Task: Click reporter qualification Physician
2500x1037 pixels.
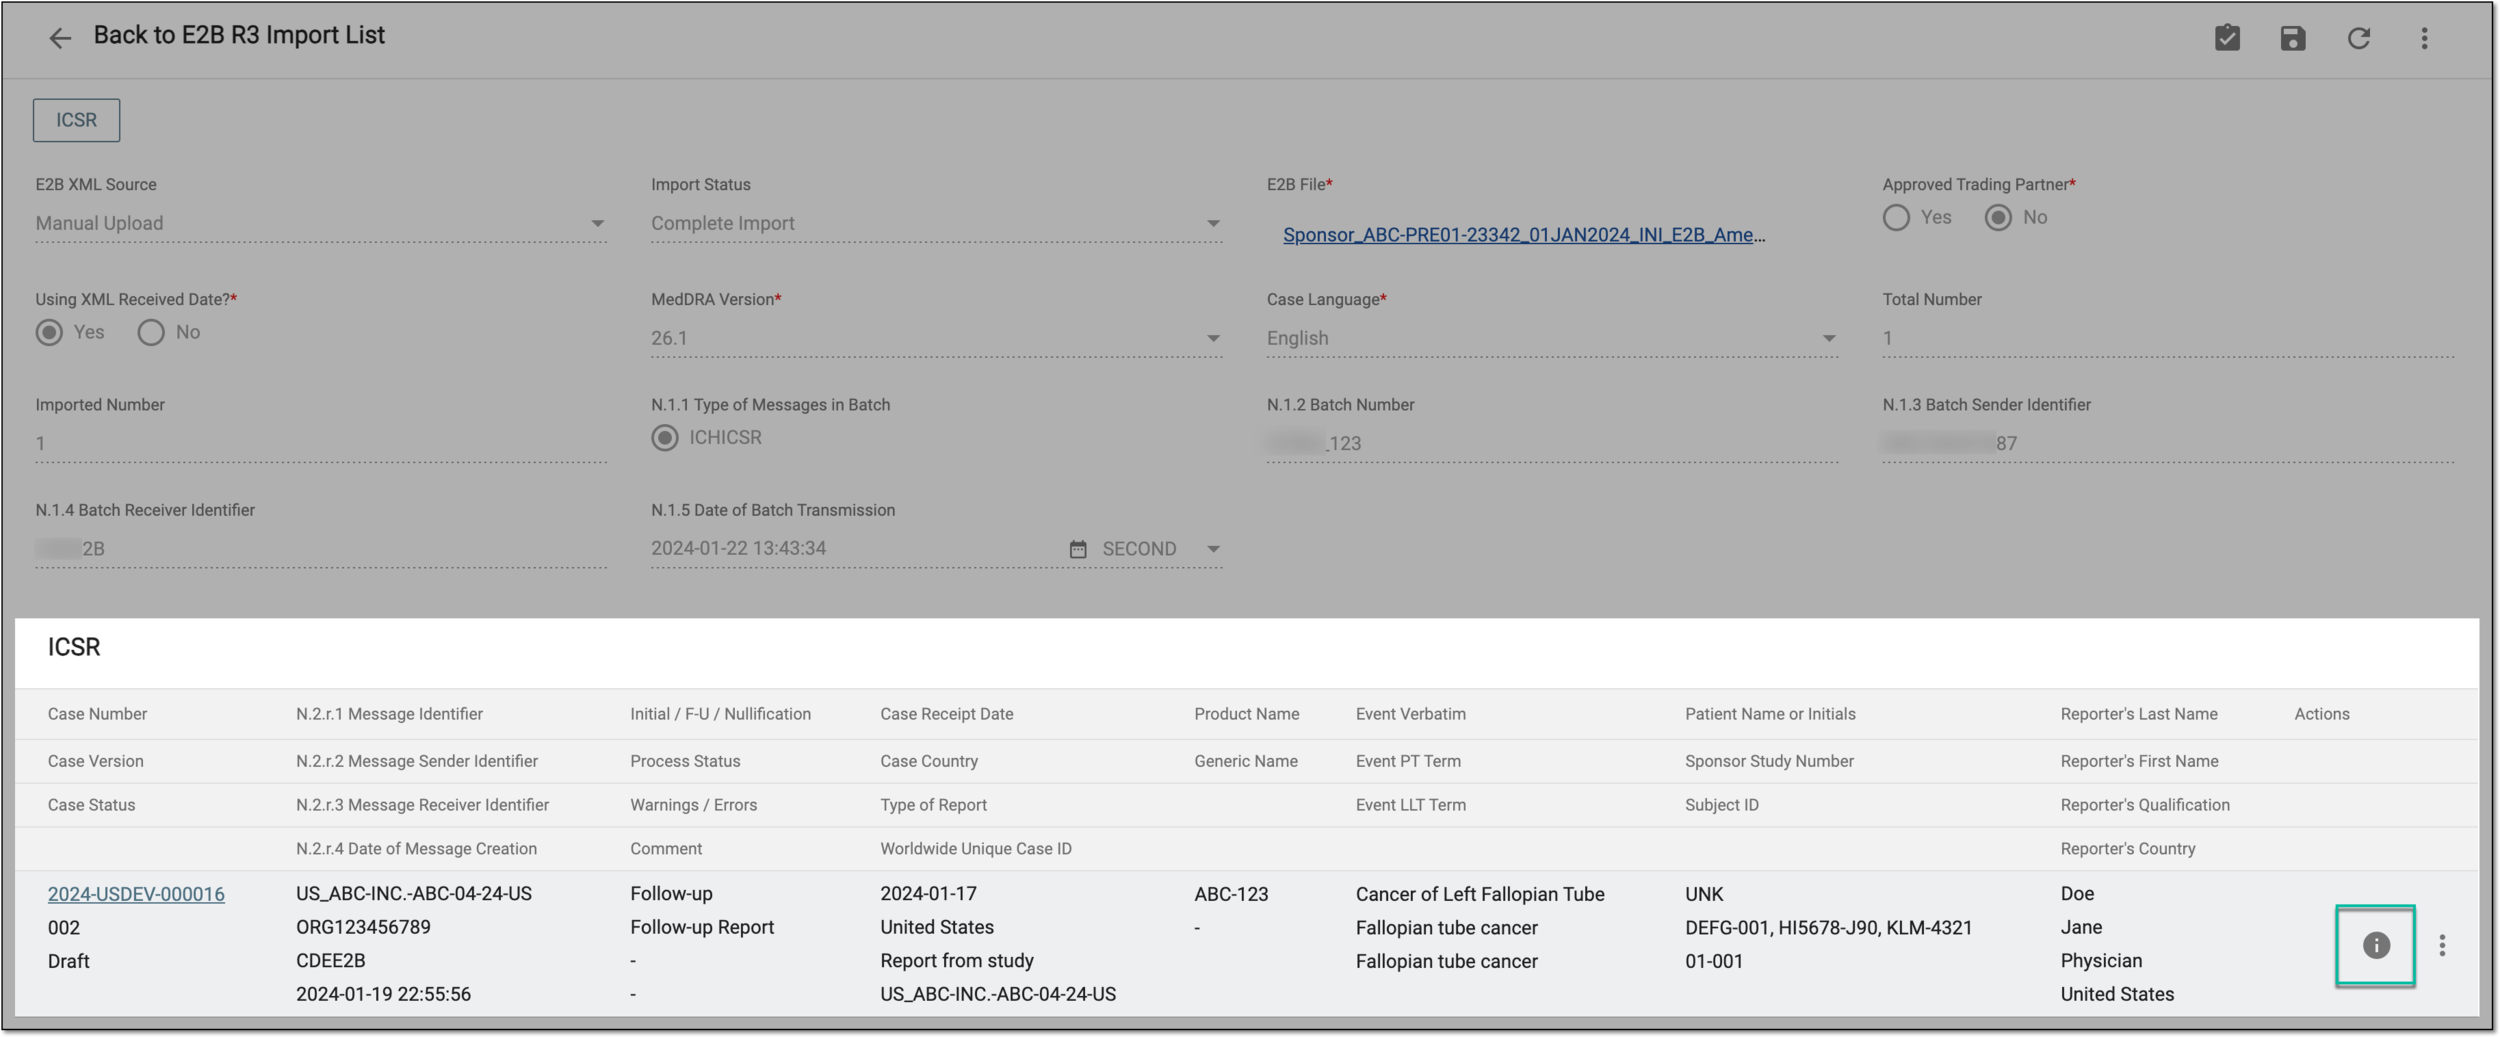Action: [x=2100, y=961]
